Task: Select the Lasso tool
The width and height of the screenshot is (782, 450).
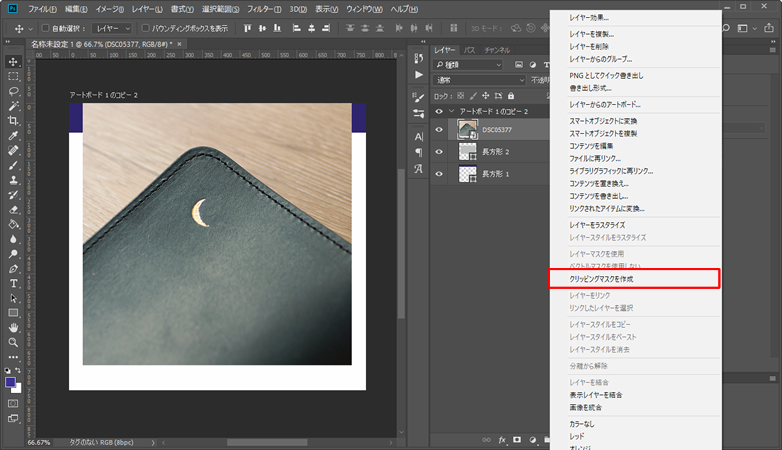Action: coord(13,91)
